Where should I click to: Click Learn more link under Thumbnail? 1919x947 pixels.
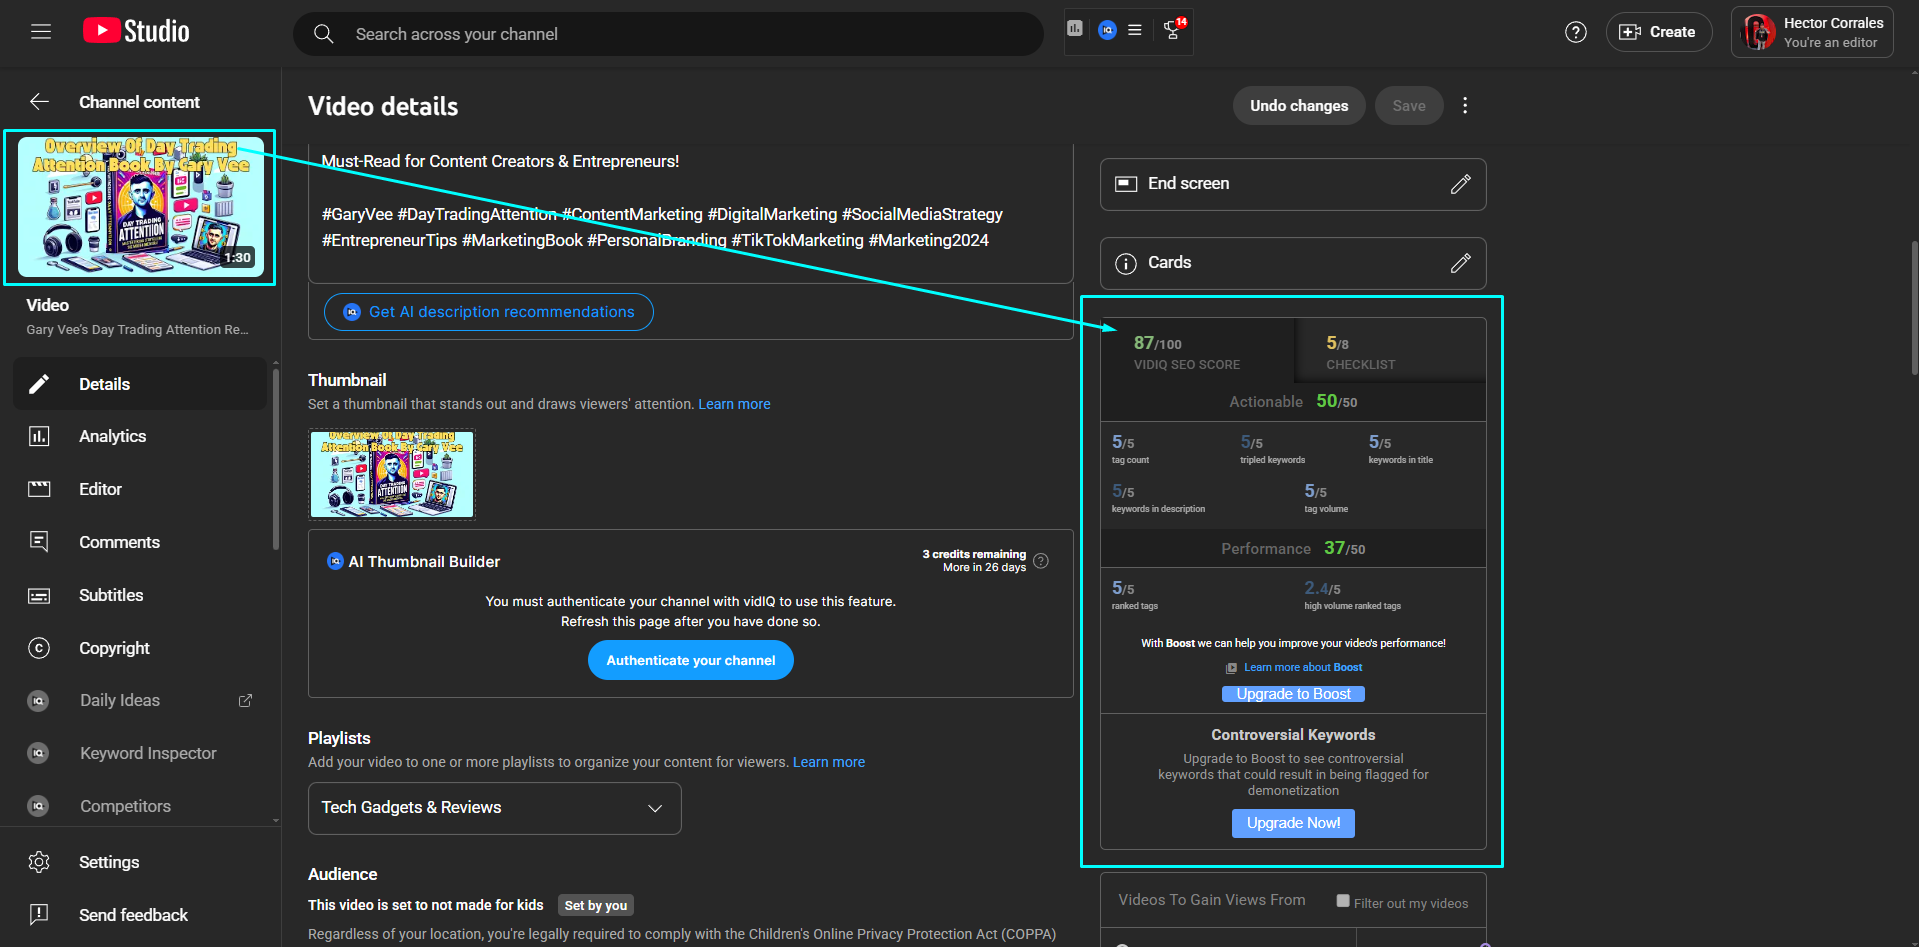point(734,404)
